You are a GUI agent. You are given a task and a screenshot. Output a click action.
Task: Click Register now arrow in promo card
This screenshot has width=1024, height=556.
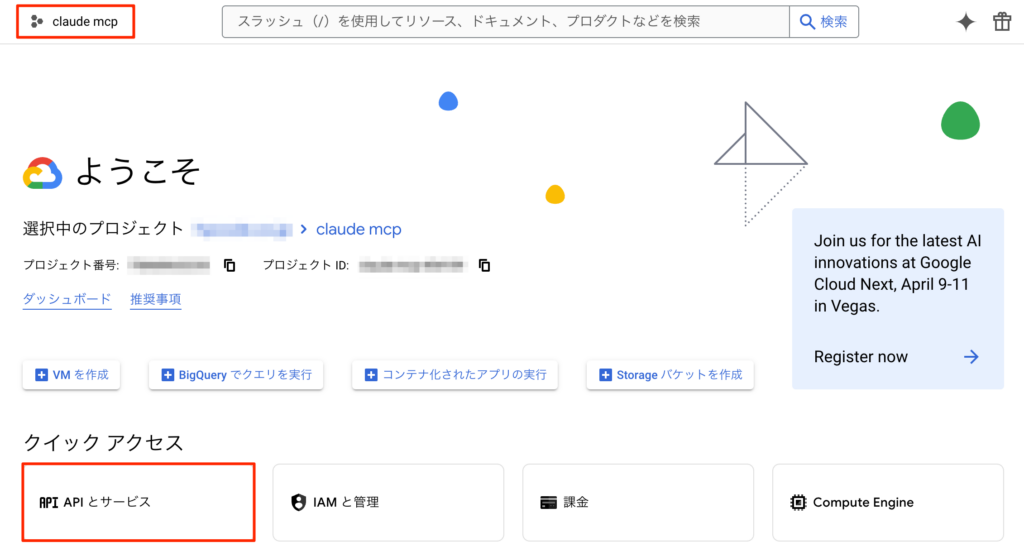(x=970, y=357)
